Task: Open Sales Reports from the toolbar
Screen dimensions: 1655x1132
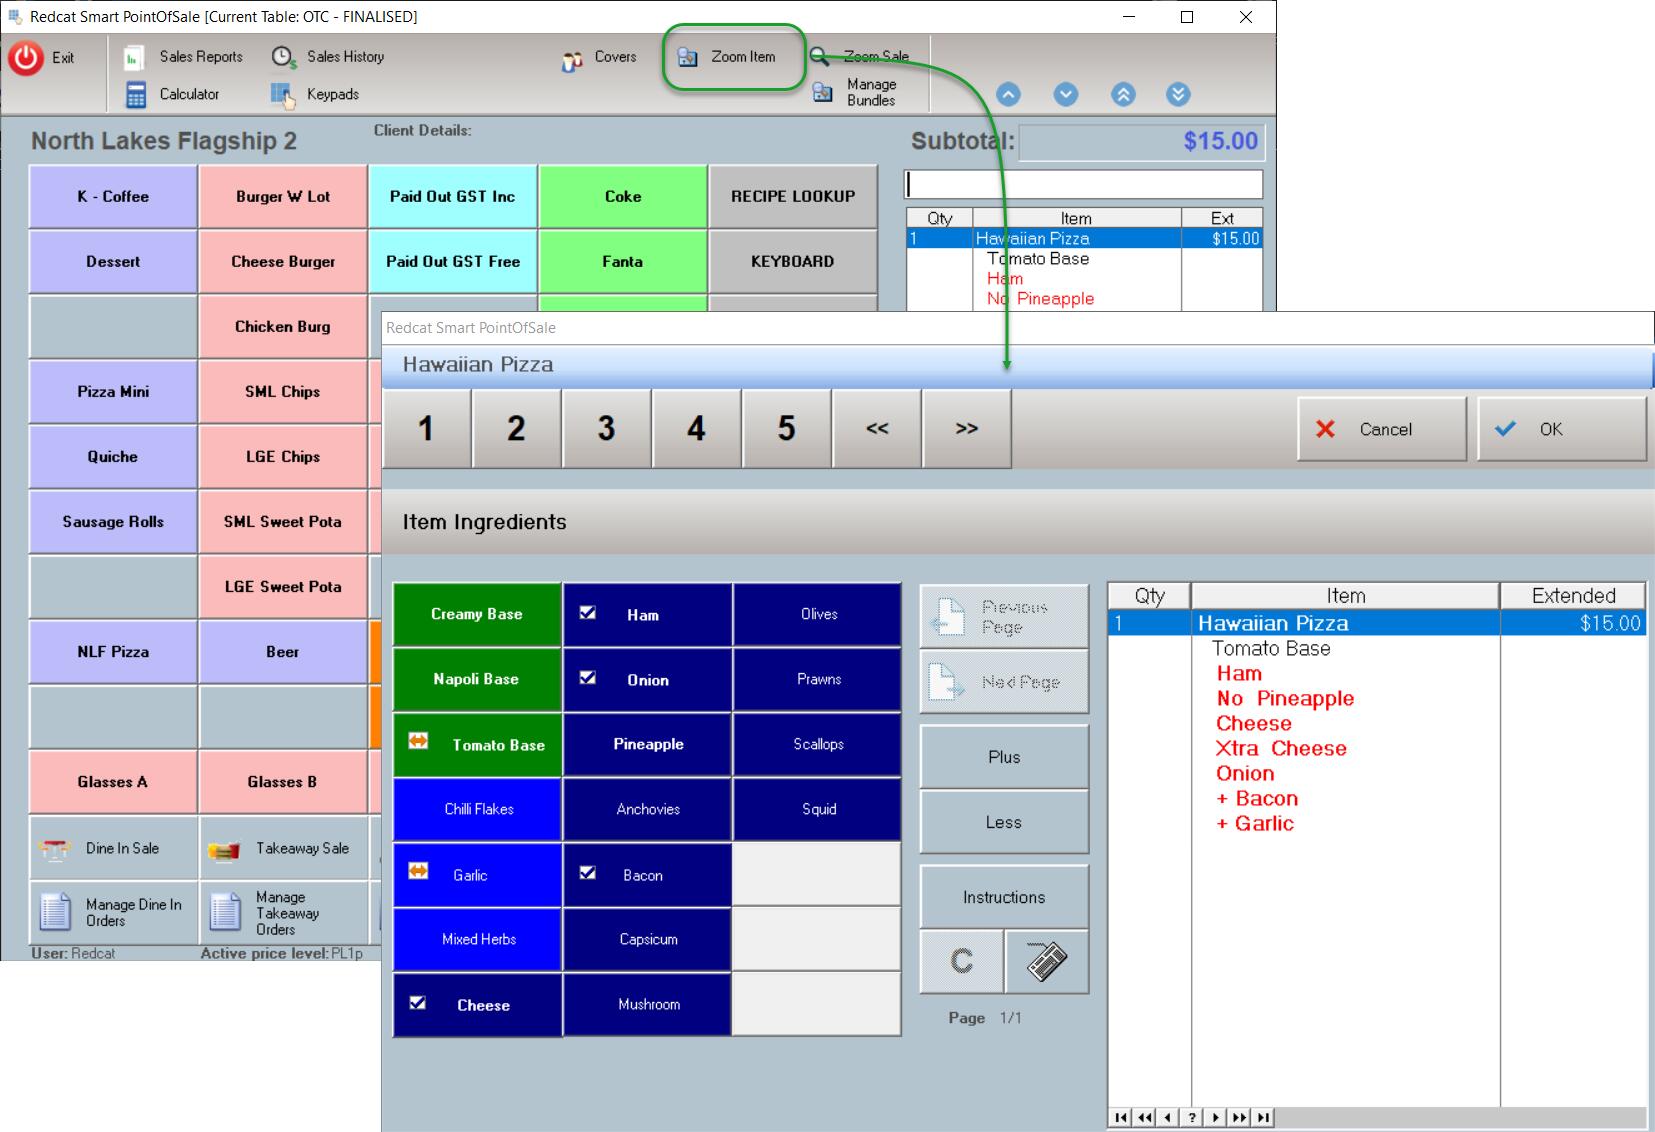Action: (185, 57)
